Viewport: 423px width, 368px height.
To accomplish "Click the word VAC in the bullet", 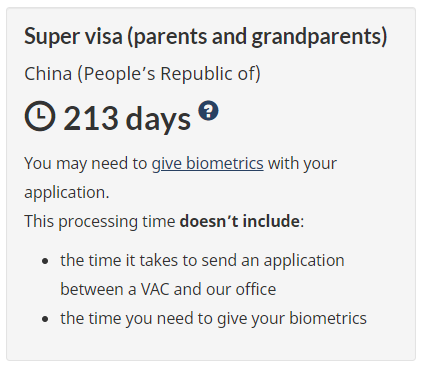I will [x=155, y=289].
